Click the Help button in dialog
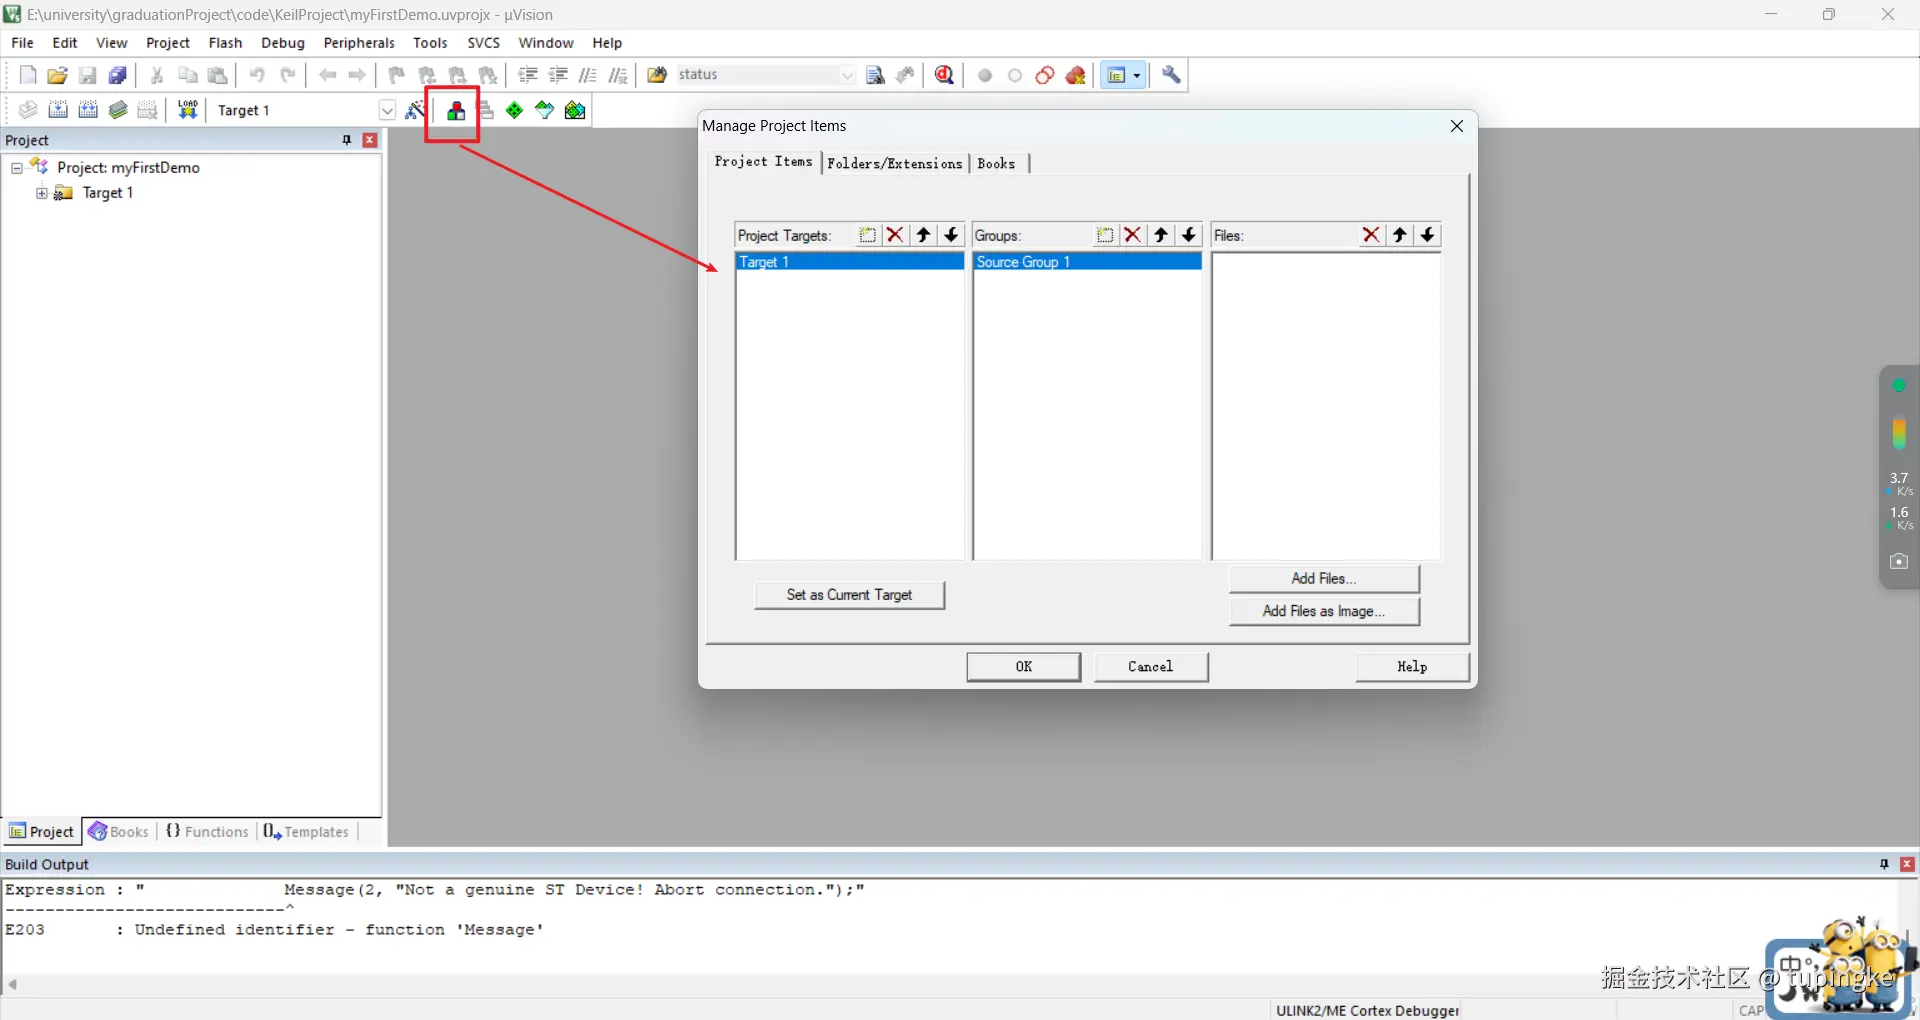 tap(1412, 667)
